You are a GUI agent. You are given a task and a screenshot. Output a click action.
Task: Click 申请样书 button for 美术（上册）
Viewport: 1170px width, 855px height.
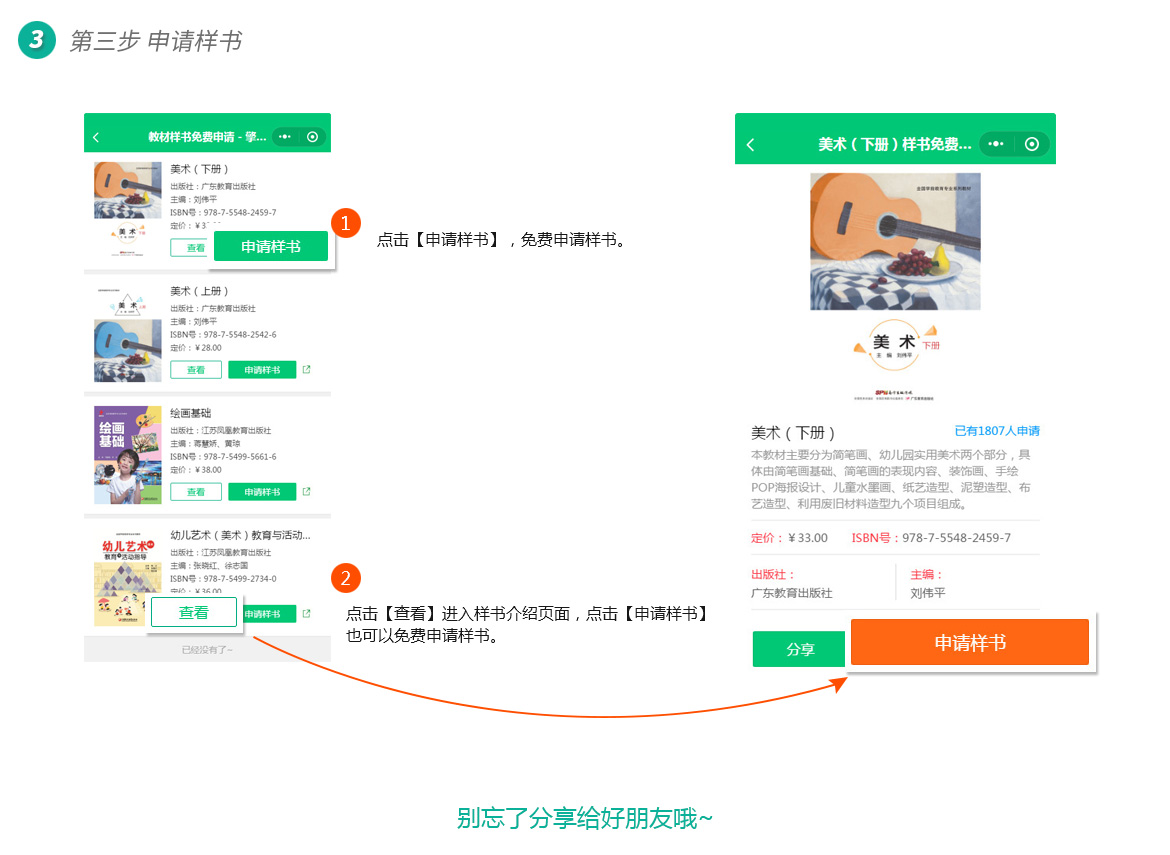(x=262, y=369)
